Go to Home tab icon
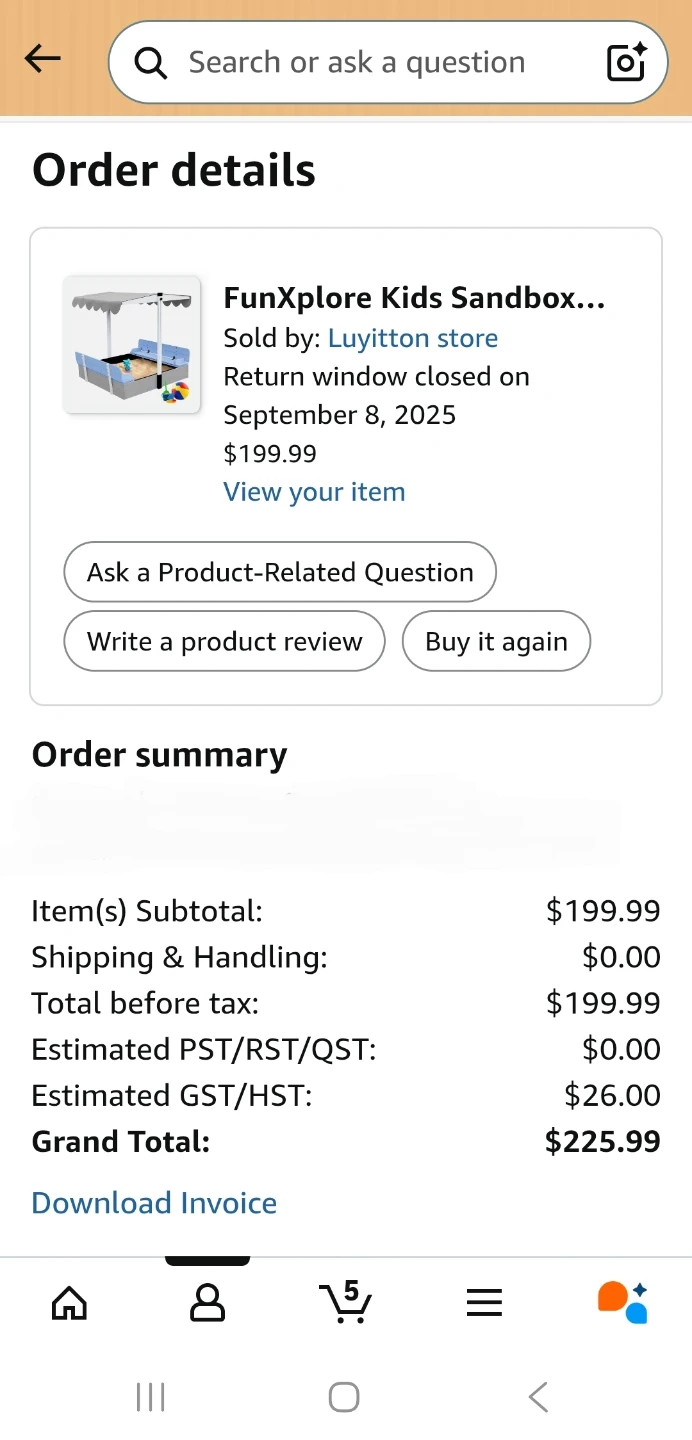The height and width of the screenshot is (1440, 692). pyautogui.click(x=69, y=1302)
